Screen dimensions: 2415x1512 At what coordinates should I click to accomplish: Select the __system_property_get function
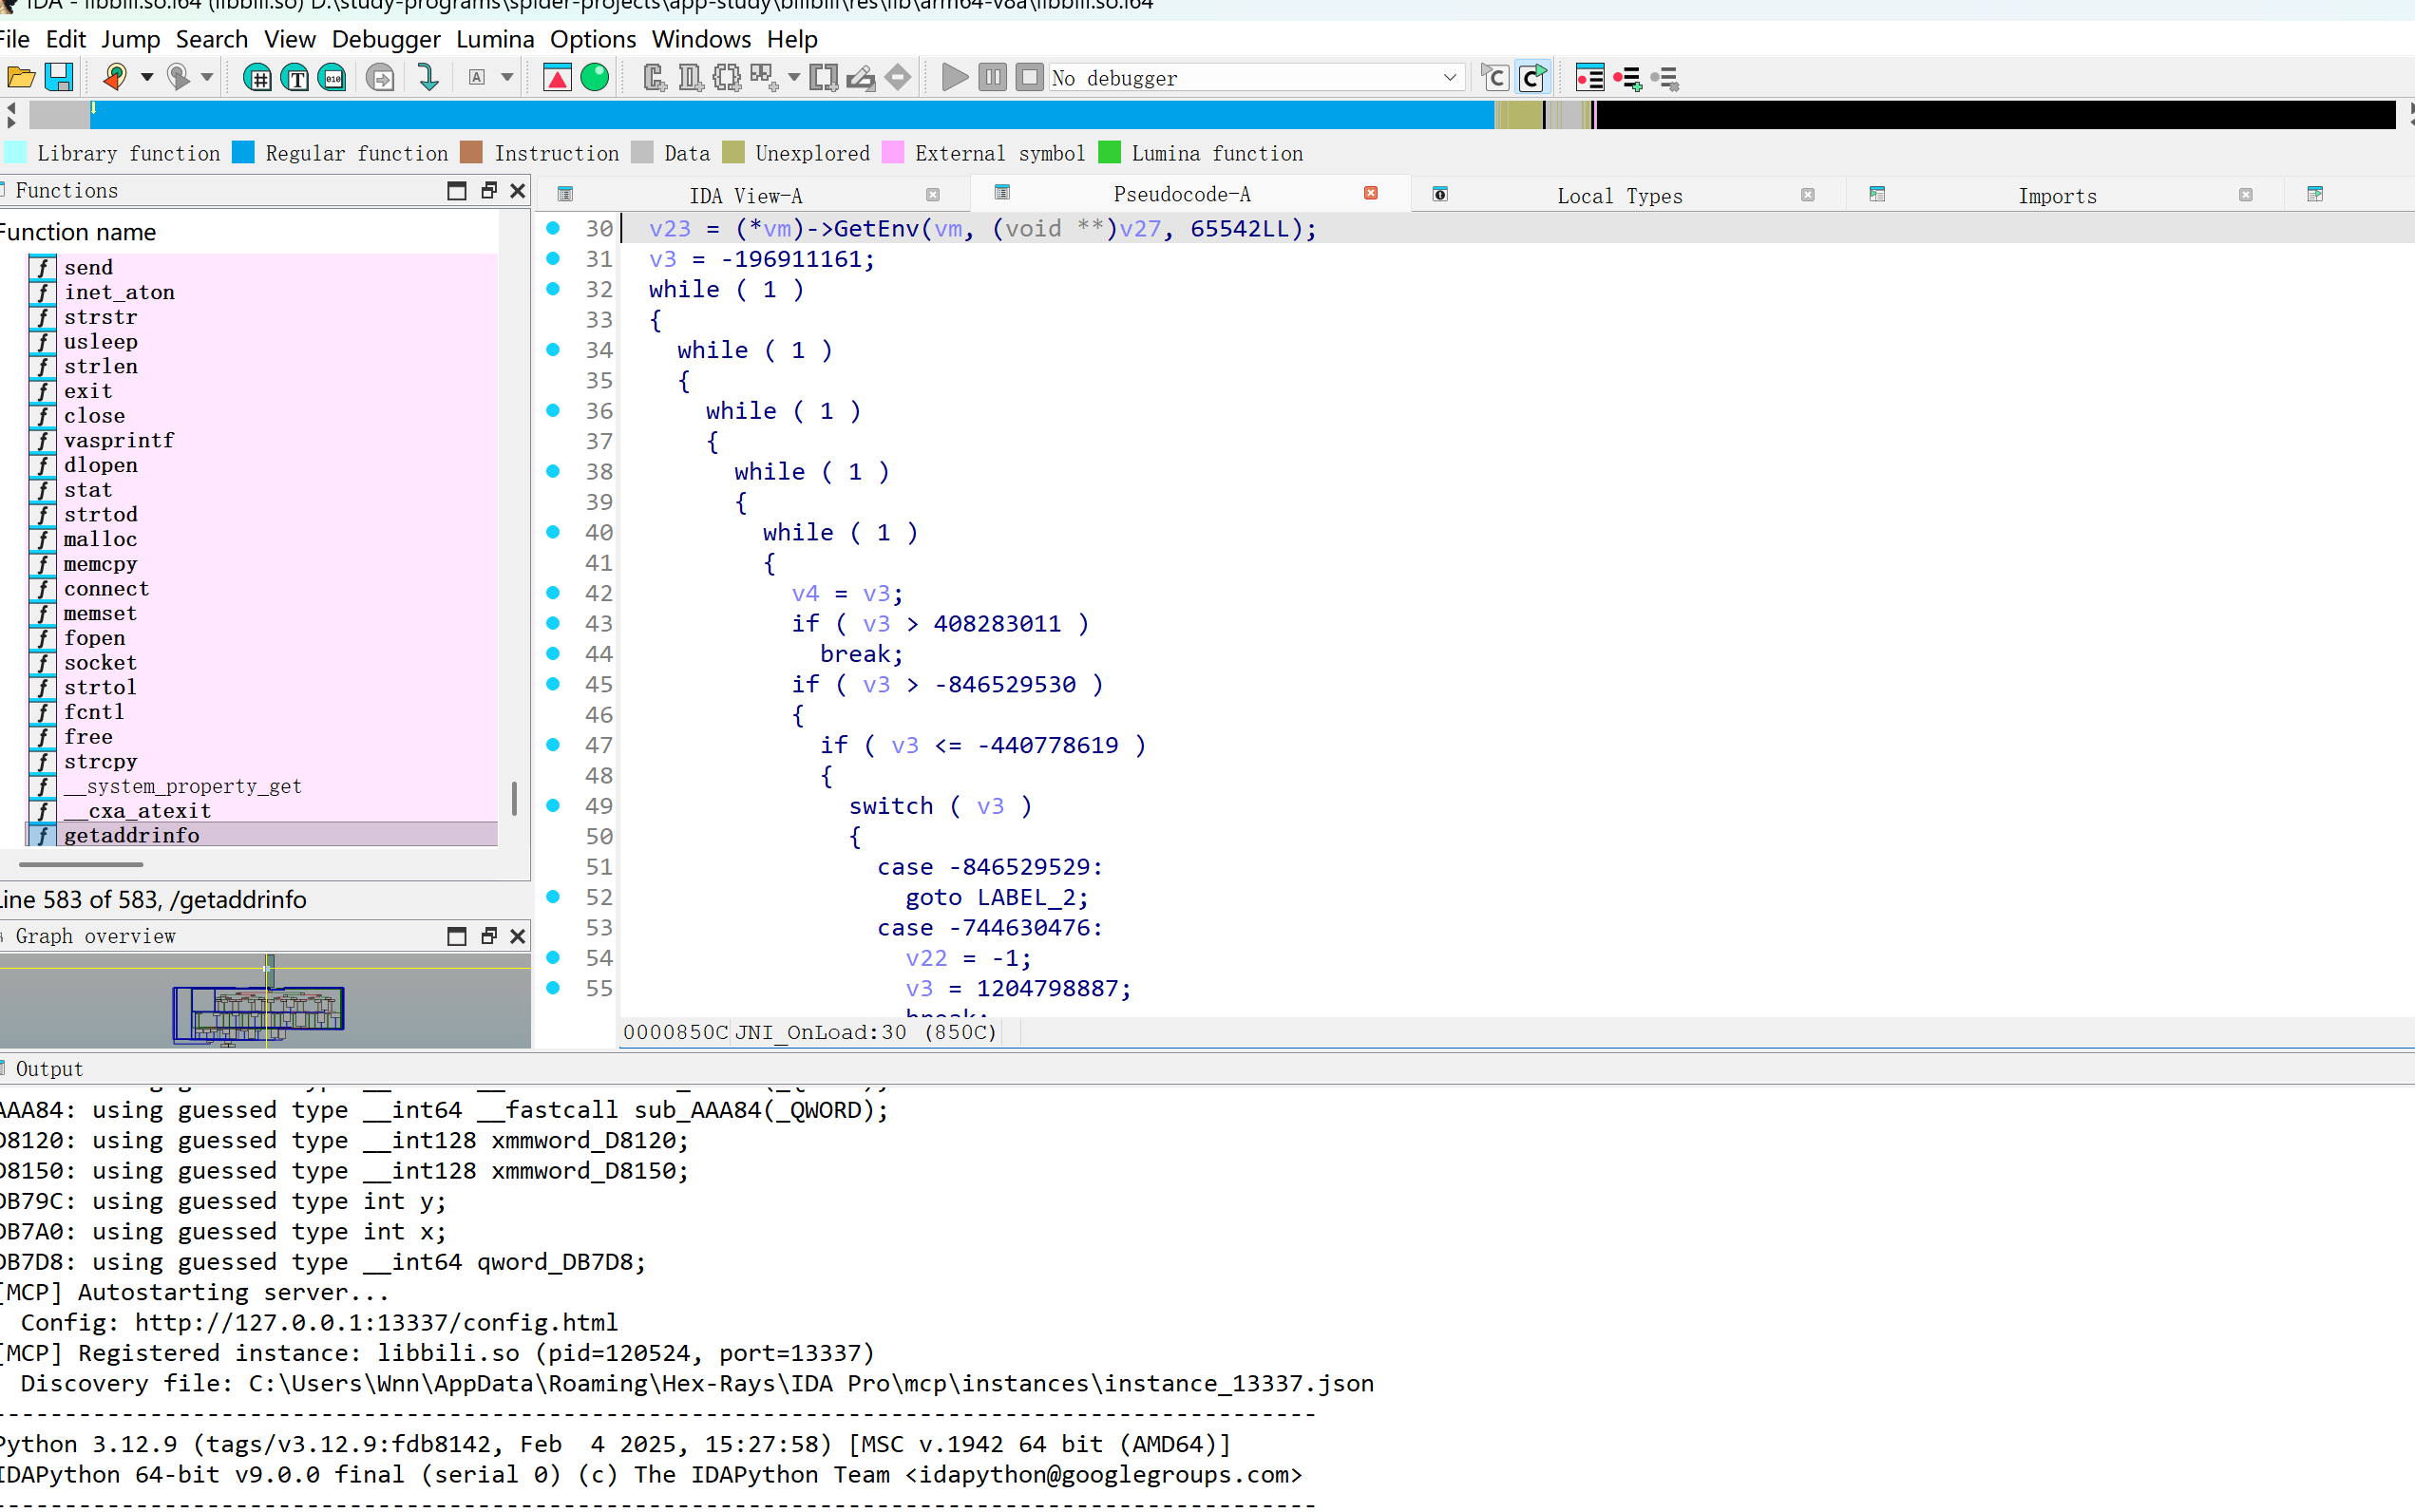tap(182, 786)
